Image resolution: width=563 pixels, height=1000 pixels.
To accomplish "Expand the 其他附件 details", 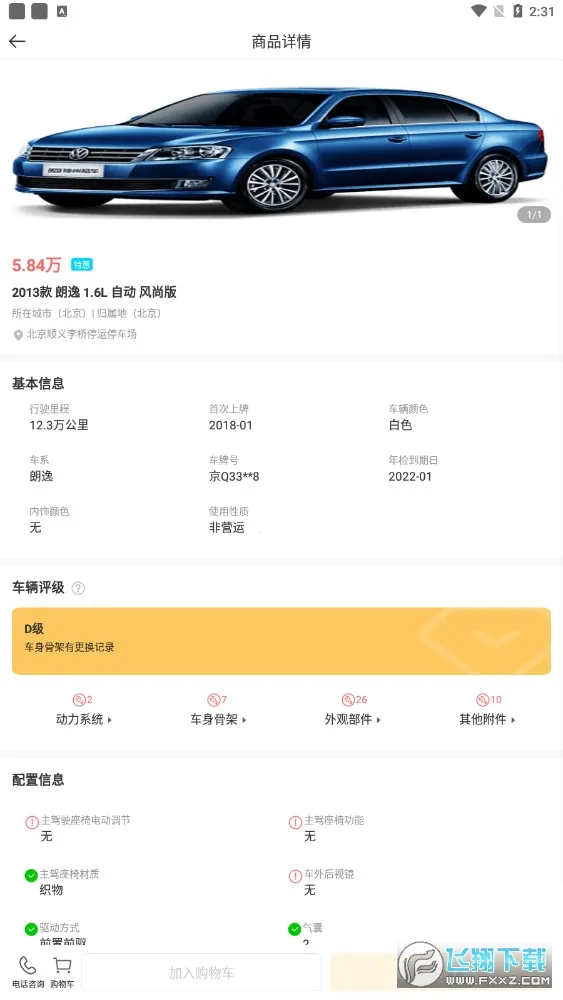I will [x=488, y=719].
